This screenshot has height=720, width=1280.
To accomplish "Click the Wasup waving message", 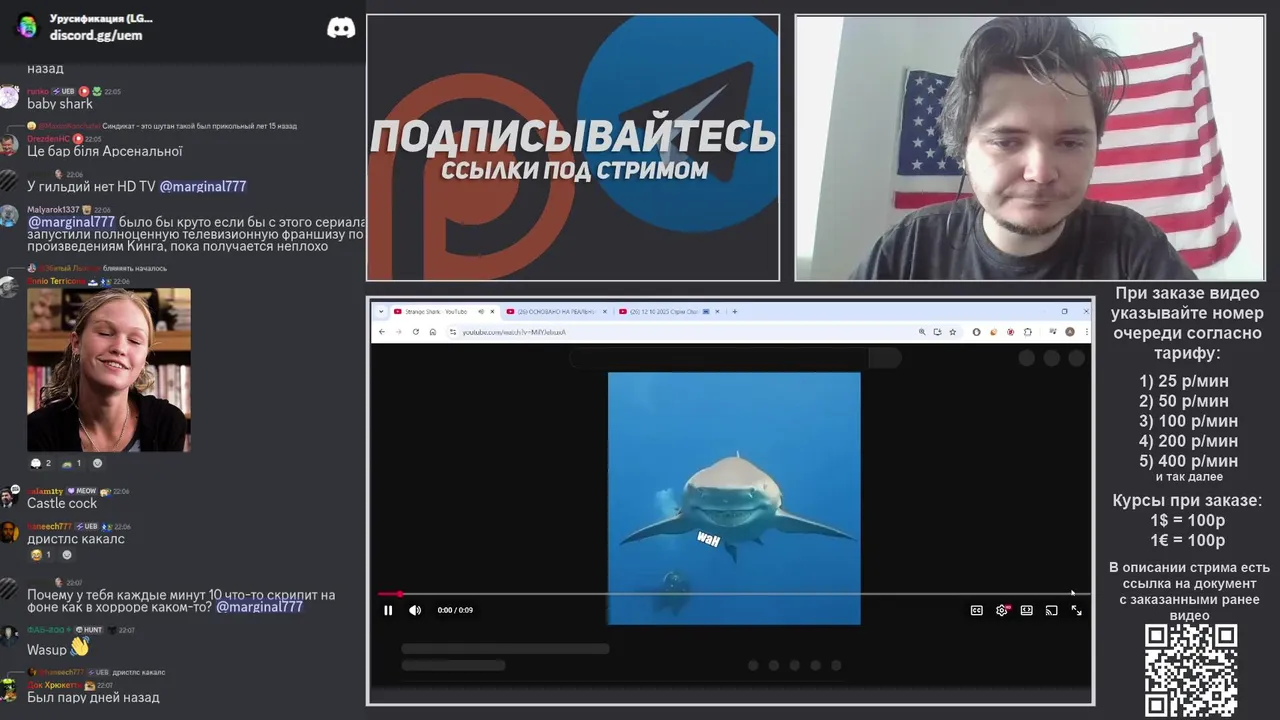I will pos(58,649).
